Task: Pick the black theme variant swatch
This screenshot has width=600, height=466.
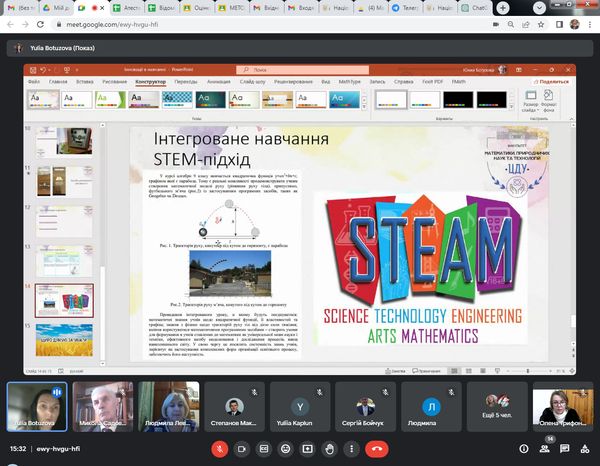Action: [459, 99]
